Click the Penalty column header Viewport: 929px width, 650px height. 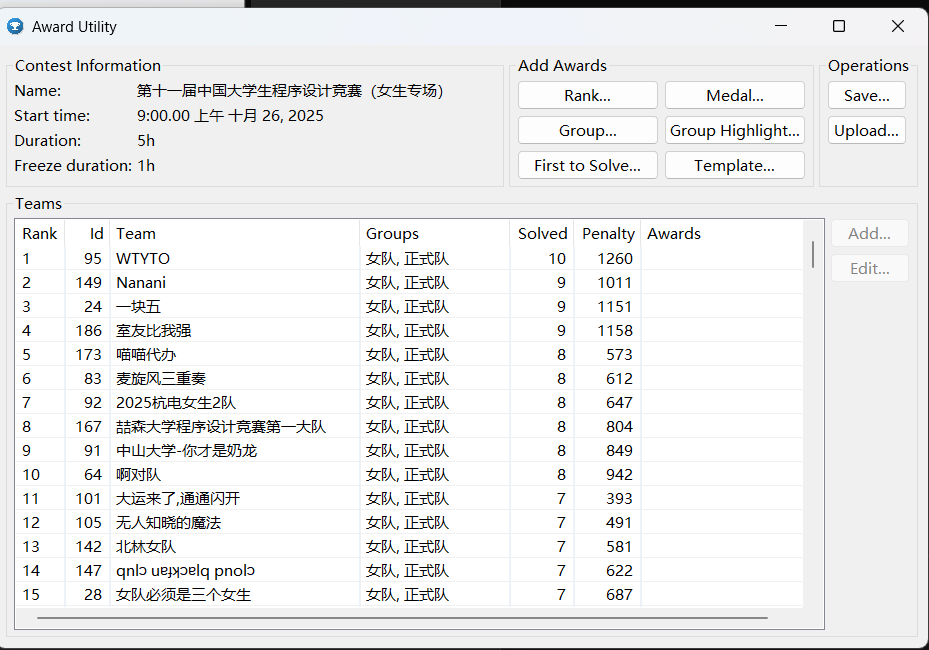(x=608, y=234)
